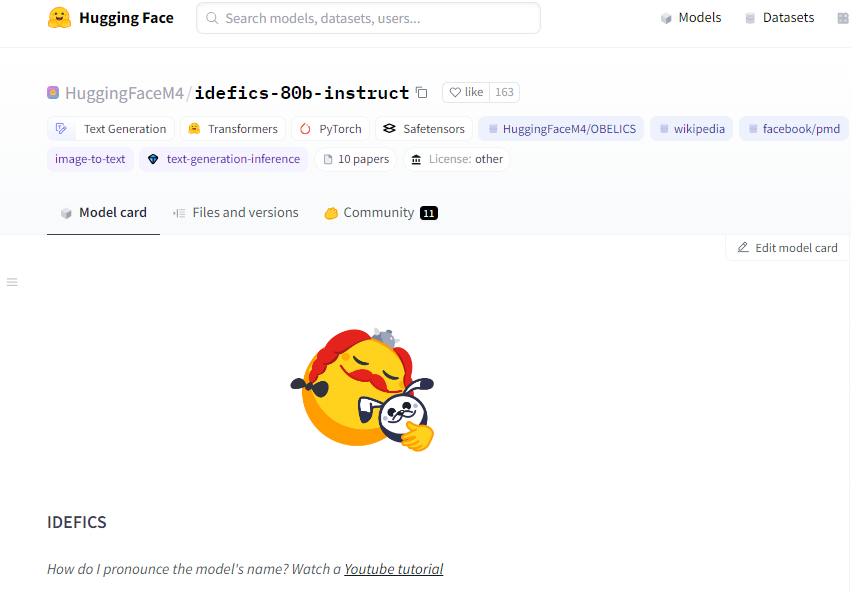Click the license bank building icon
Image resolution: width=851 pixels, height=592 pixels.
coord(416,160)
